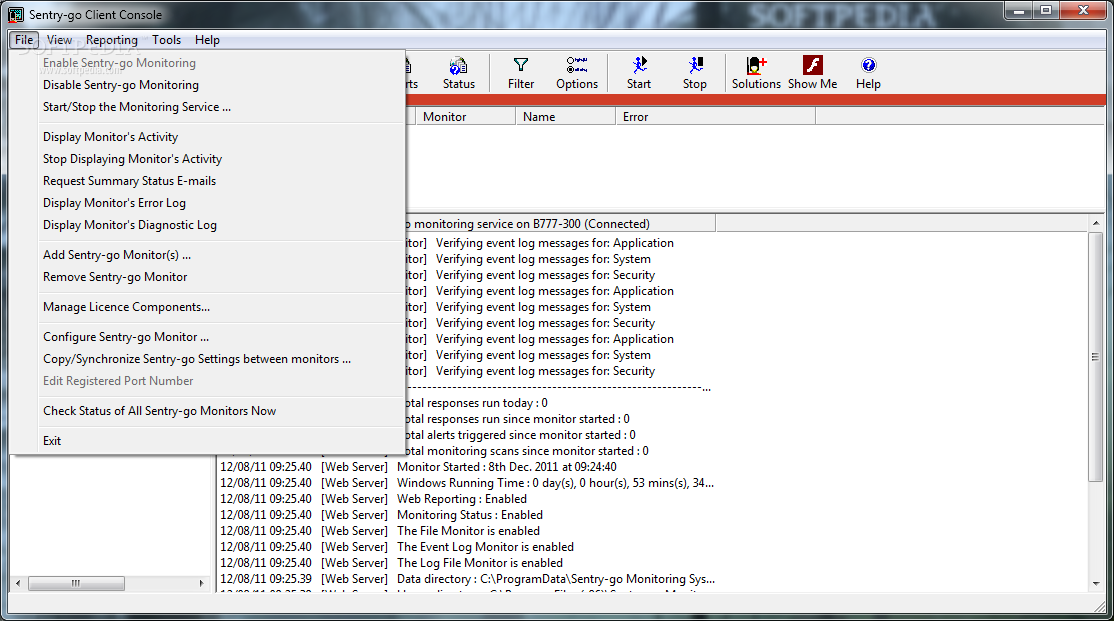The image size is (1114, 621).
Task: Open the Reporting menu
Action: click(x=112, y=40)
